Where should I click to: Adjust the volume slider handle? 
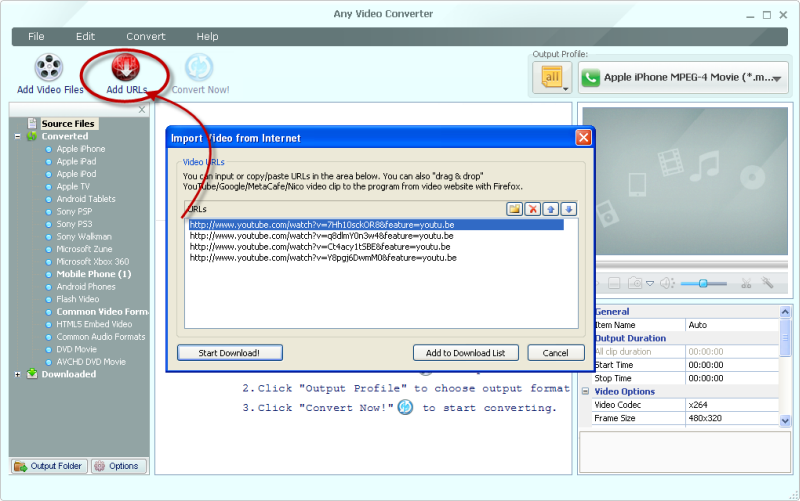[x=703, y=283]
